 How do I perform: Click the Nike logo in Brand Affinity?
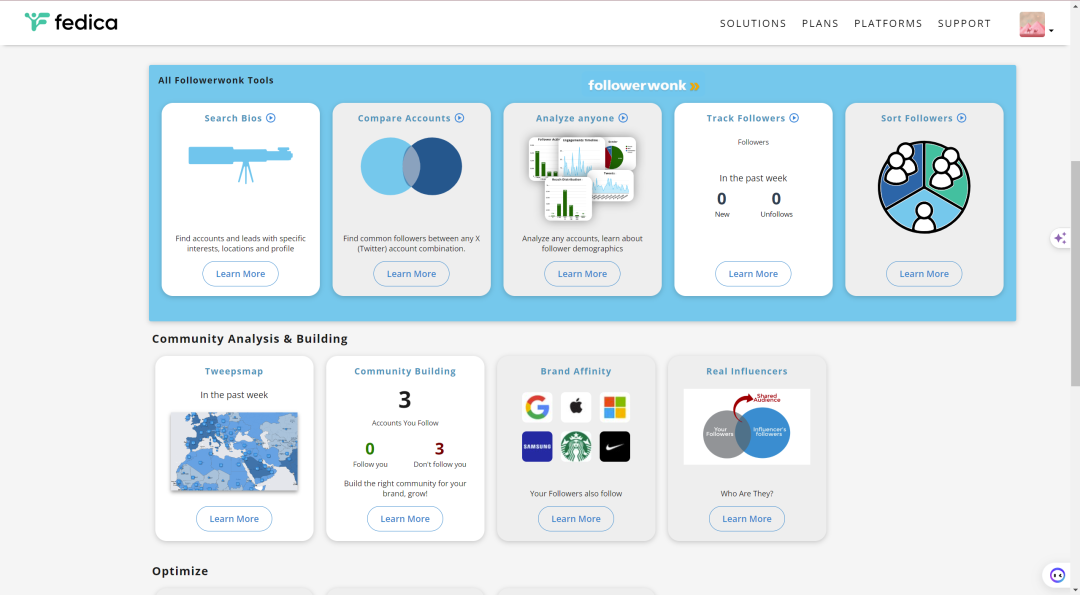tap(614, 446)
